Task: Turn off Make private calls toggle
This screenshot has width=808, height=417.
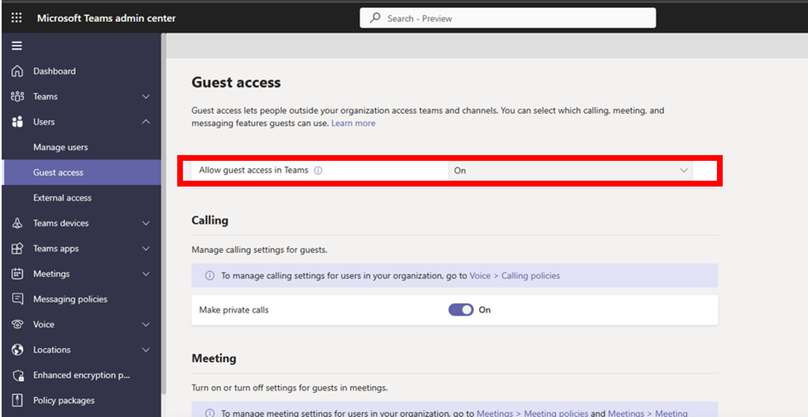Action: point(461,310)
